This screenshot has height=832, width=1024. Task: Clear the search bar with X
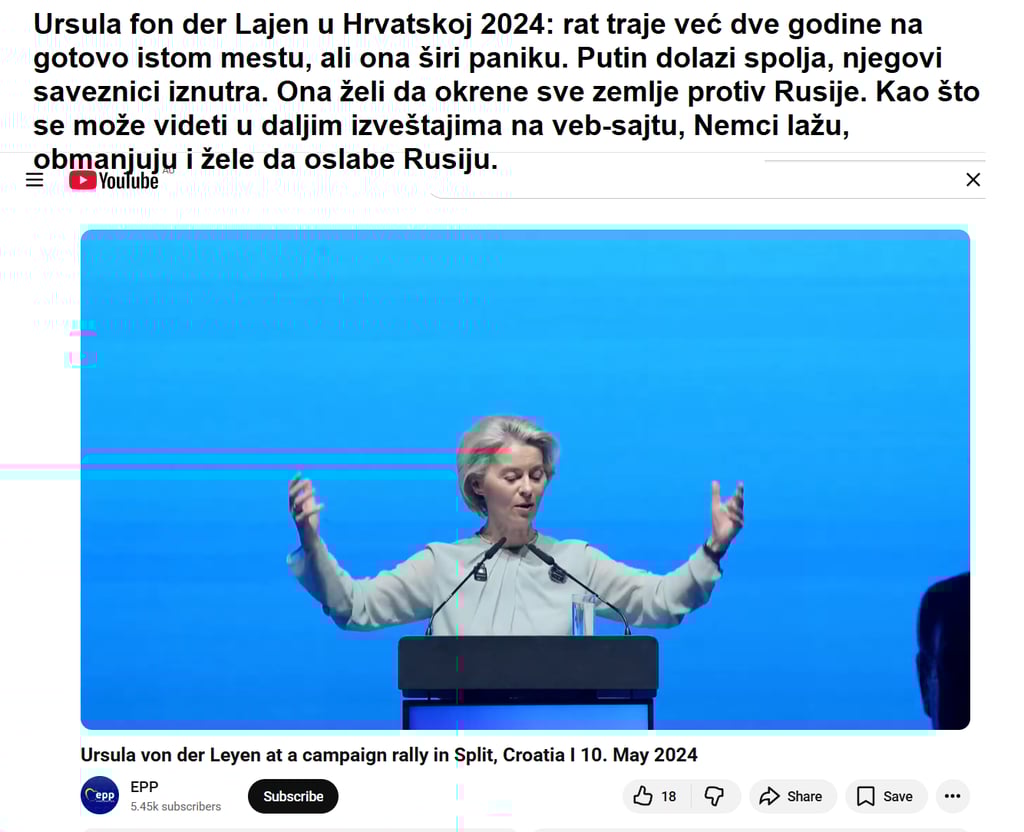coord(972,180)
